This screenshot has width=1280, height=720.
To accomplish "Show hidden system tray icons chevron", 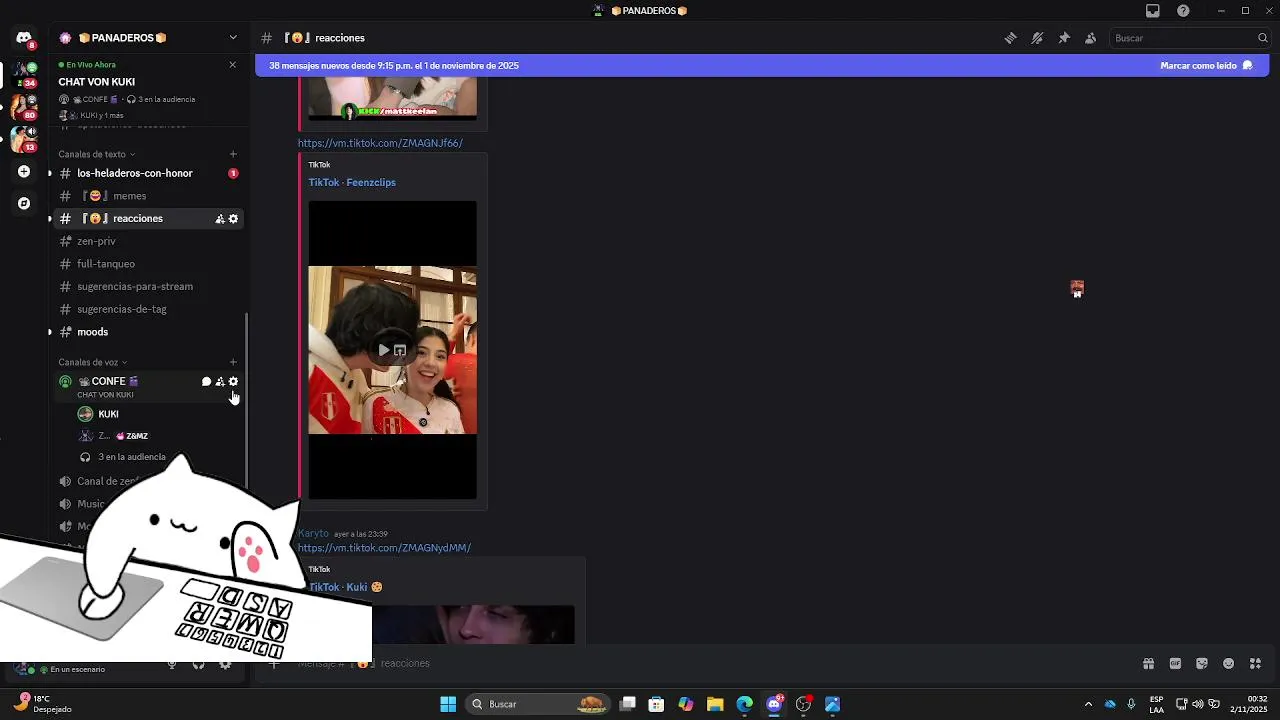I will [1088, 704].
